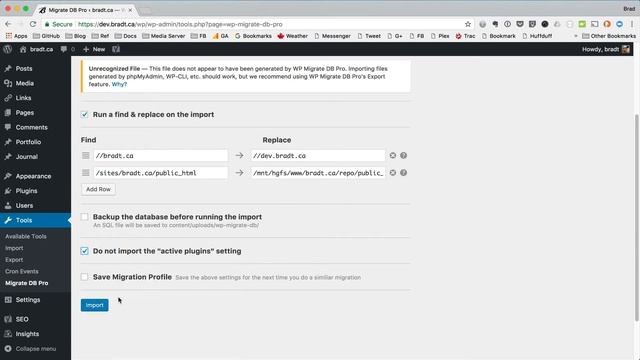This screenshot has height=360, width=640.
Task: Click Howdy, bradt user menu
Action: click(x=606, y=49)
